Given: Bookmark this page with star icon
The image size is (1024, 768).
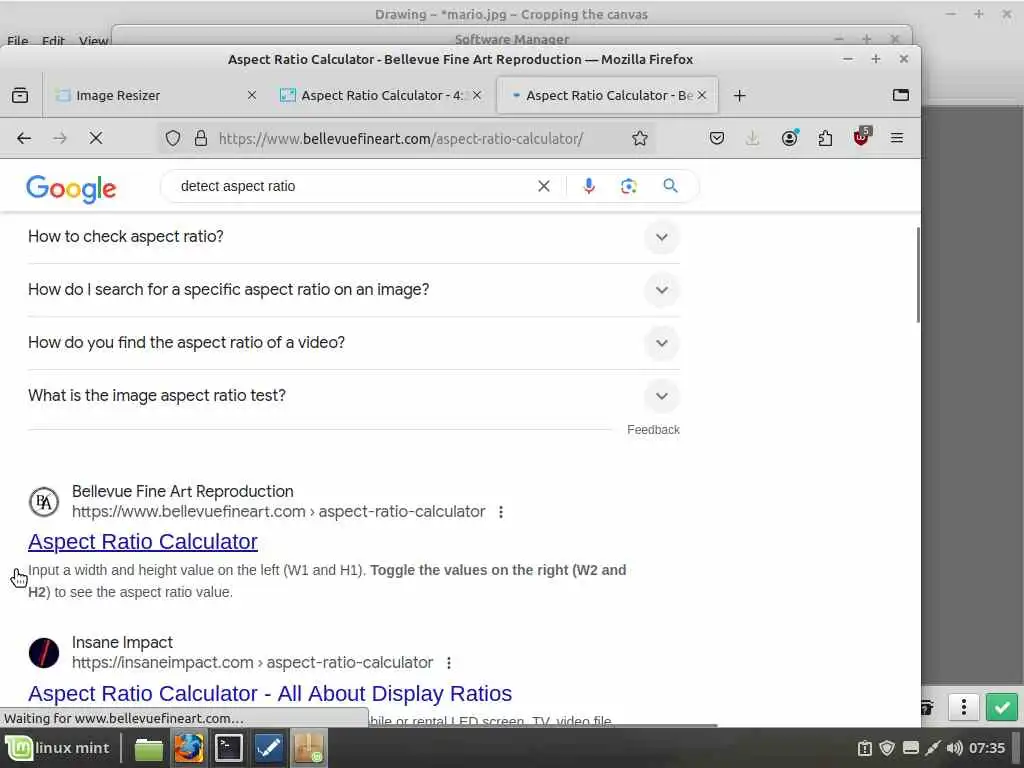Looking at the screenshot, I should point(640,138).
